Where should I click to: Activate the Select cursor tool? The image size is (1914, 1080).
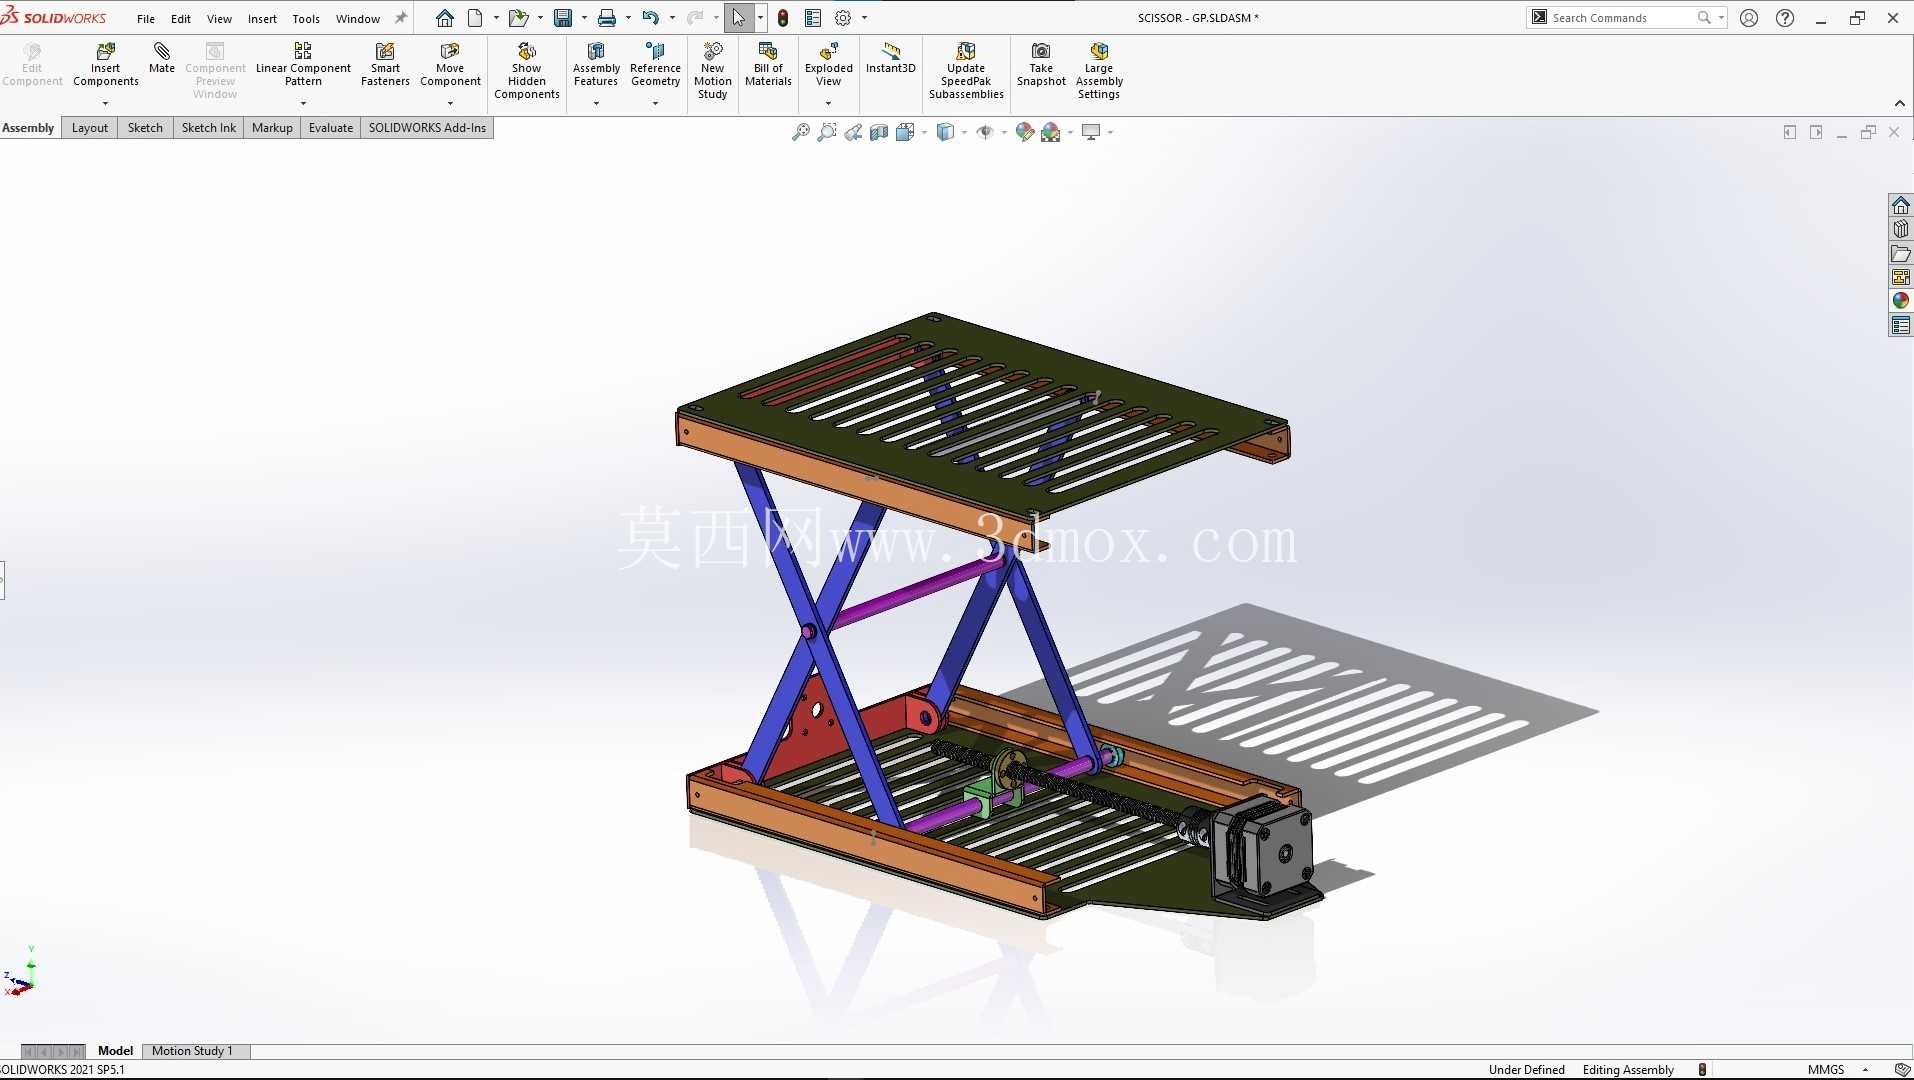(738, 18)
